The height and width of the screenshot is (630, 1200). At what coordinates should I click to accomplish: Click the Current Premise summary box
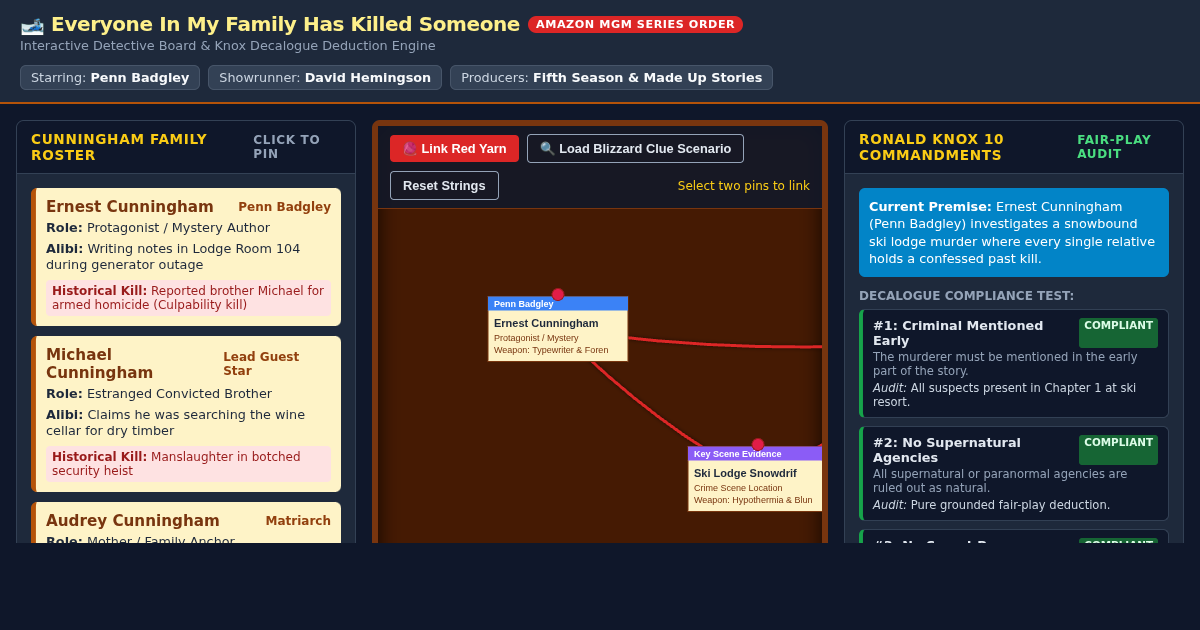(1014, 232)
